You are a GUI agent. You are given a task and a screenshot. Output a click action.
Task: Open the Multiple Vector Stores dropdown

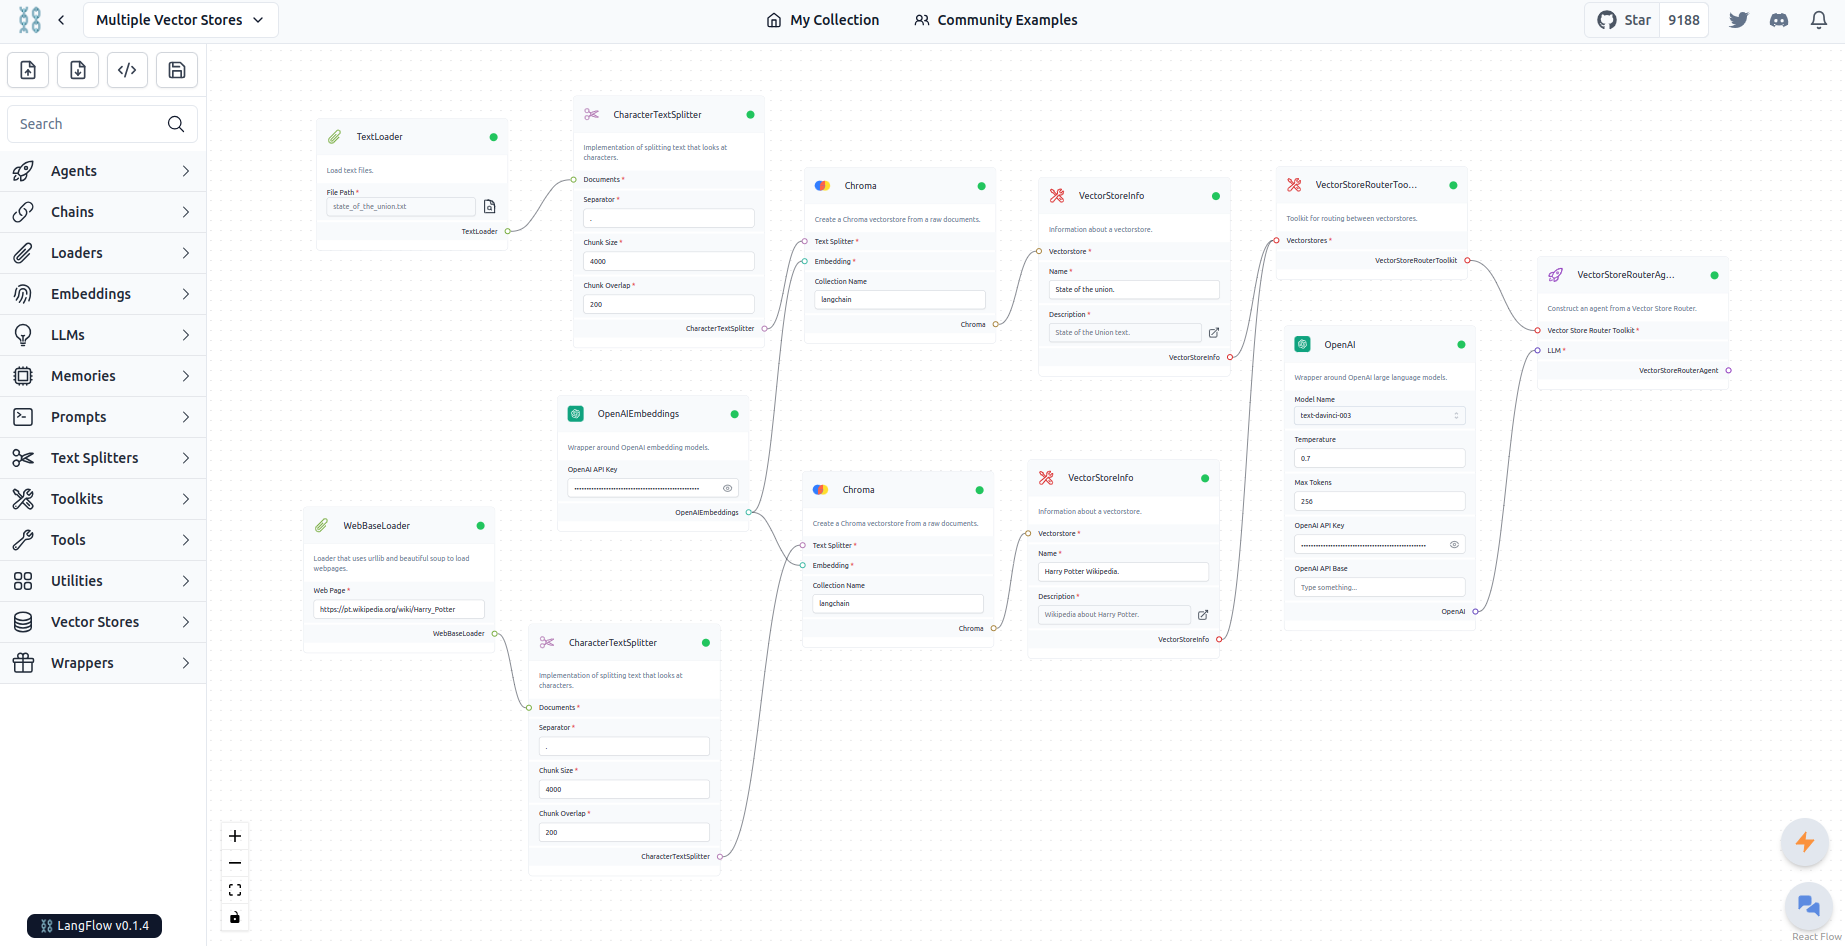[181, 20]
